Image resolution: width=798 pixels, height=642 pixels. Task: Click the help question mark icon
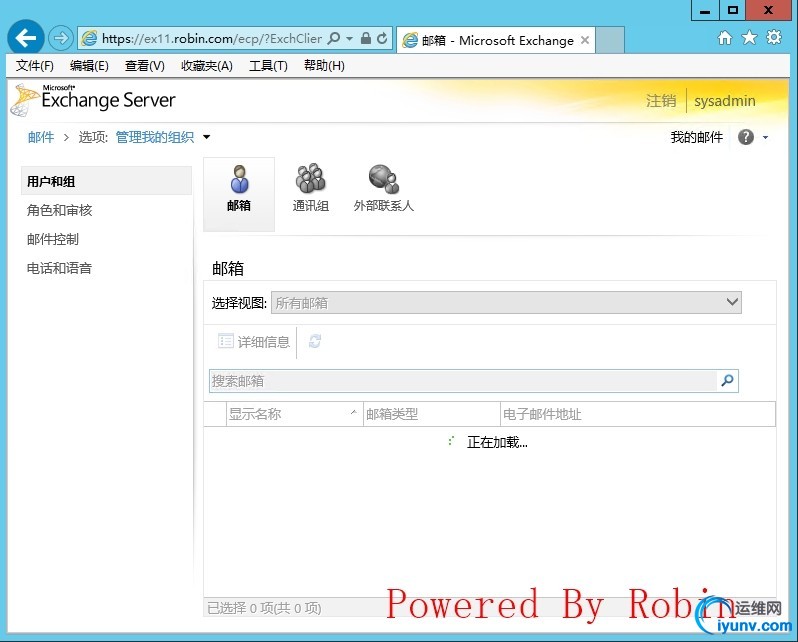click(746, 137)
